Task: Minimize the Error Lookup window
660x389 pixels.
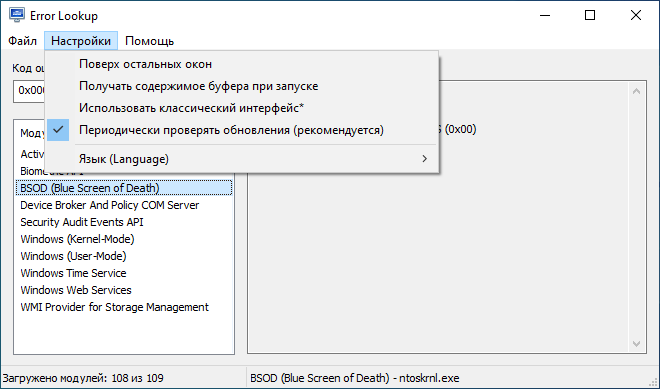Action: [545, 16]
